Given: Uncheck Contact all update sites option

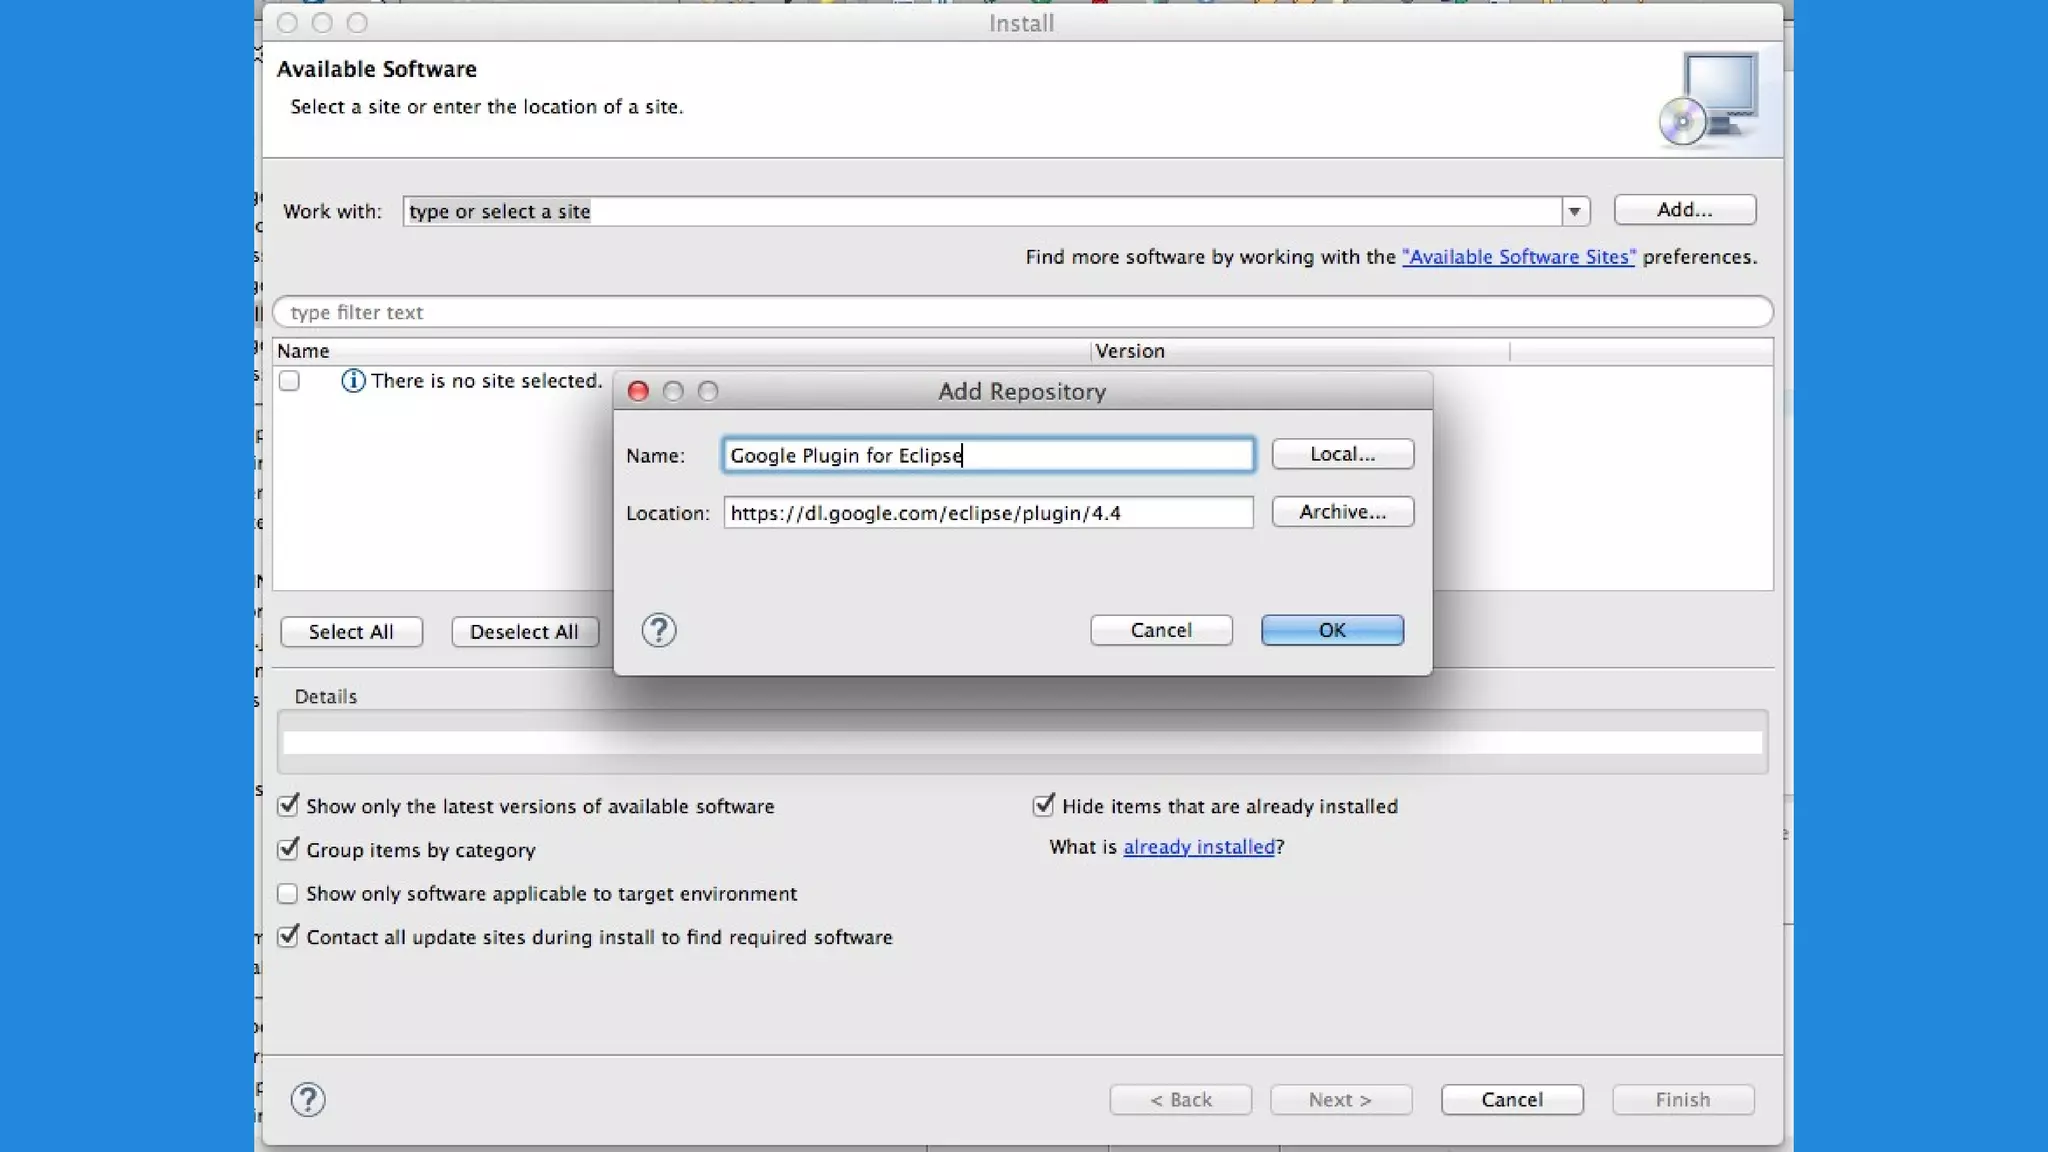Looking at the screenshot, I should [288, 937].
